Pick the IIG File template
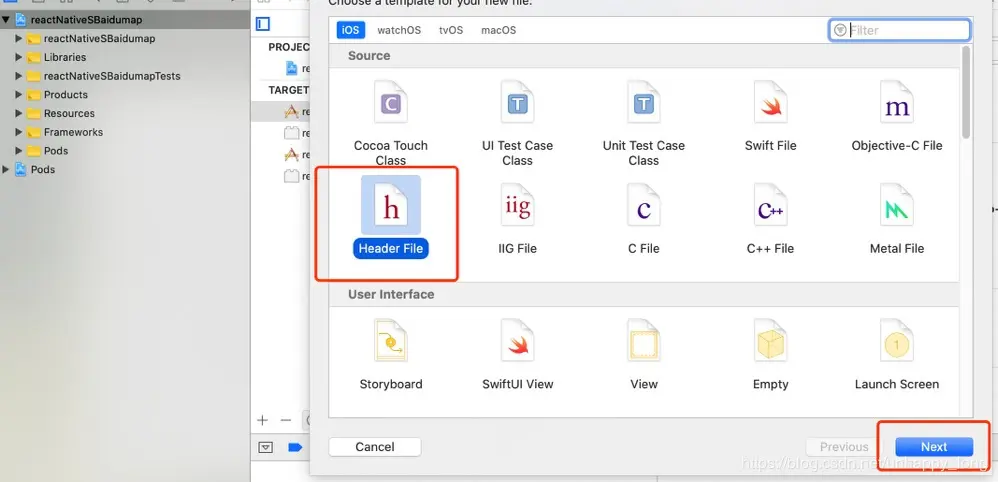 (517, 220)
